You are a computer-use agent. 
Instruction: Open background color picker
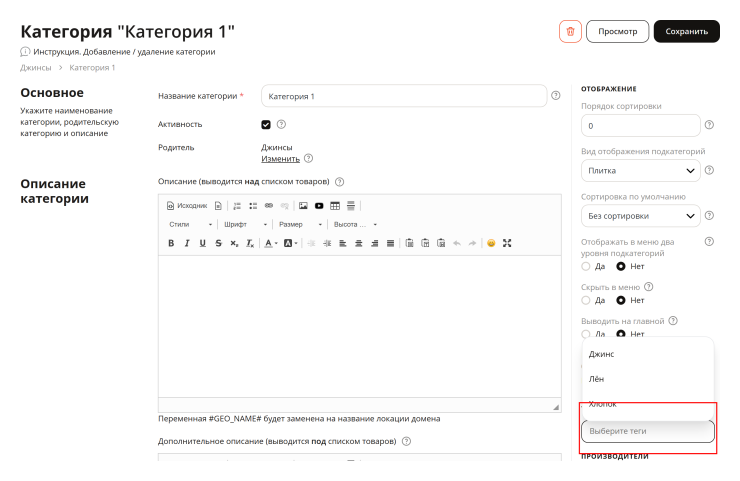pyautogui.click(x=290, y=243)
